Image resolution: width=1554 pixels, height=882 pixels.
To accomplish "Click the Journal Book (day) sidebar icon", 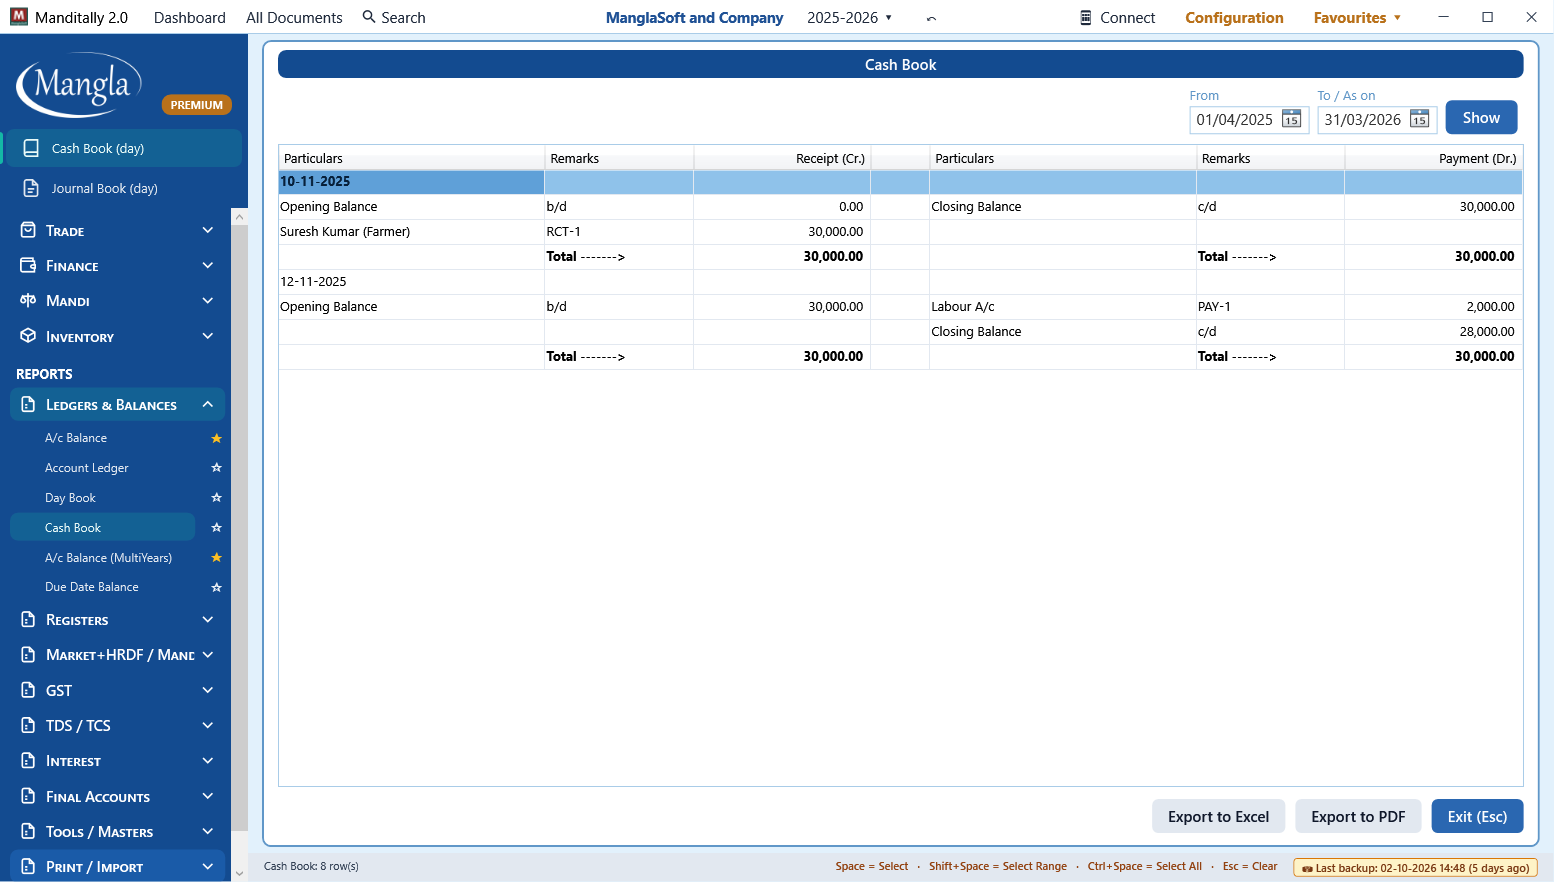I will tap(31, 188).
